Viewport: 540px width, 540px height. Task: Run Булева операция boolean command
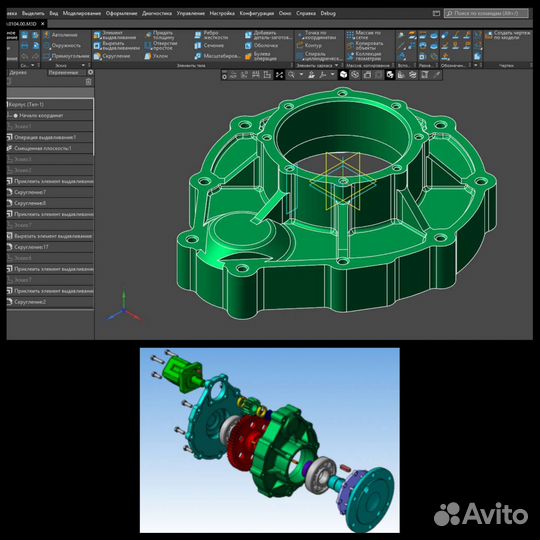[261, 56]
